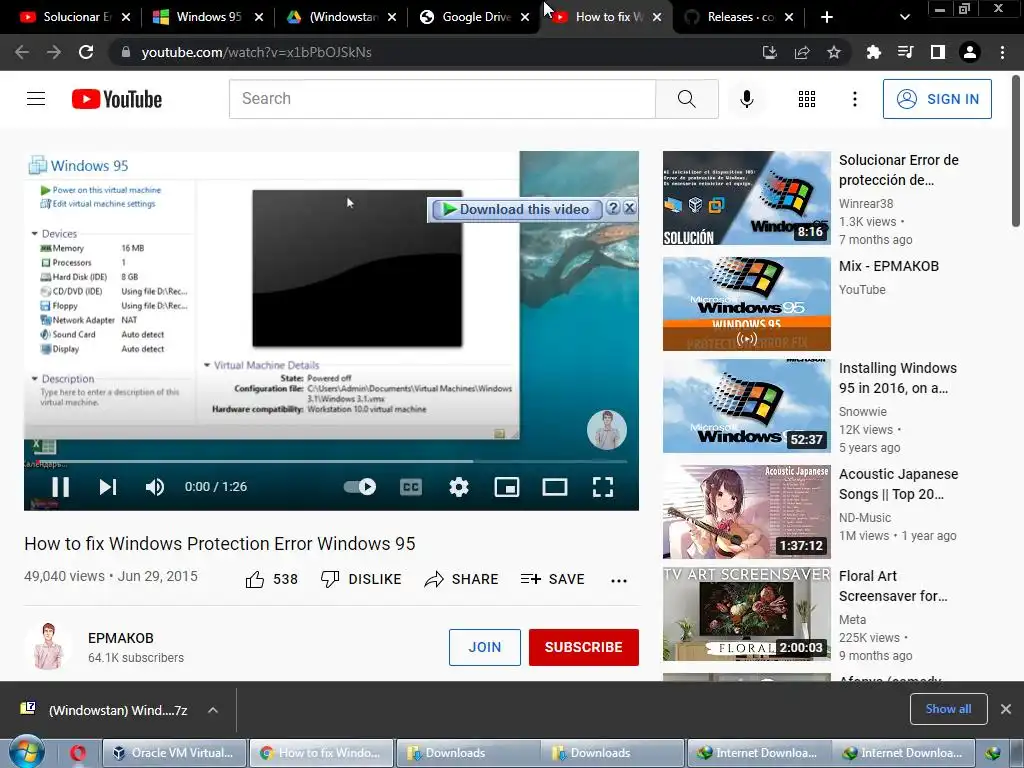Open the Windows Start button
Screen dimensions: 1024x768
[x=26, y=753]
